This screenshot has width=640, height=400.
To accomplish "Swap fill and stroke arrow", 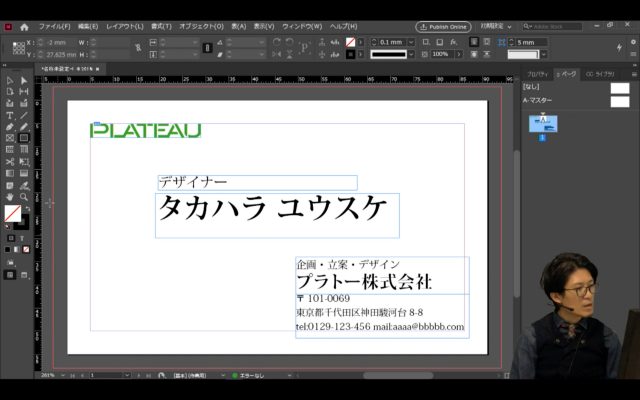I will pyautogui.click(x=27, y=209).
